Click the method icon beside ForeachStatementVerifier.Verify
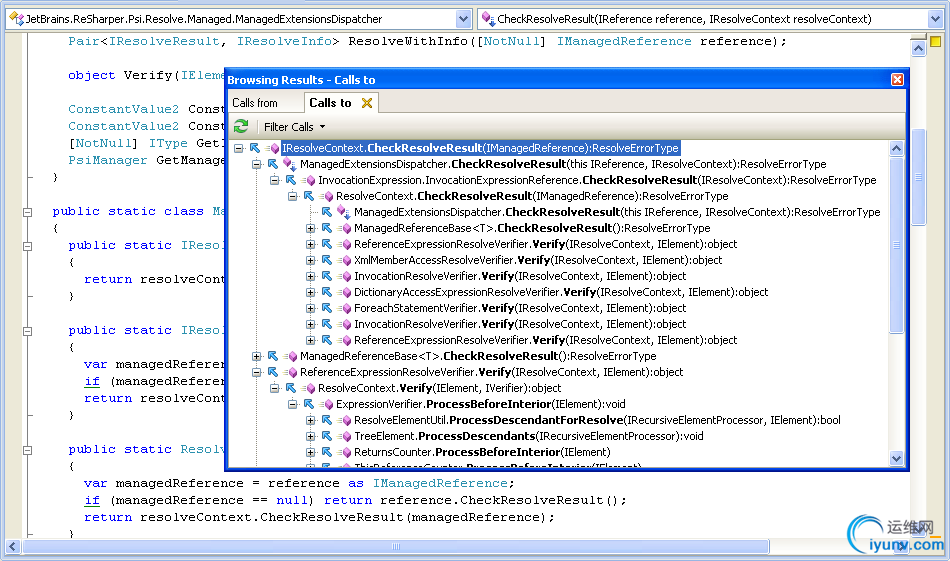 tap(345, 308)
